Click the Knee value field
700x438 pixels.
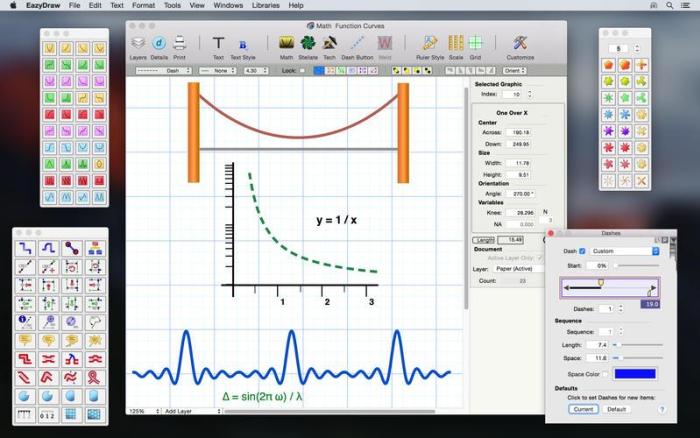[x=520, y=213]
